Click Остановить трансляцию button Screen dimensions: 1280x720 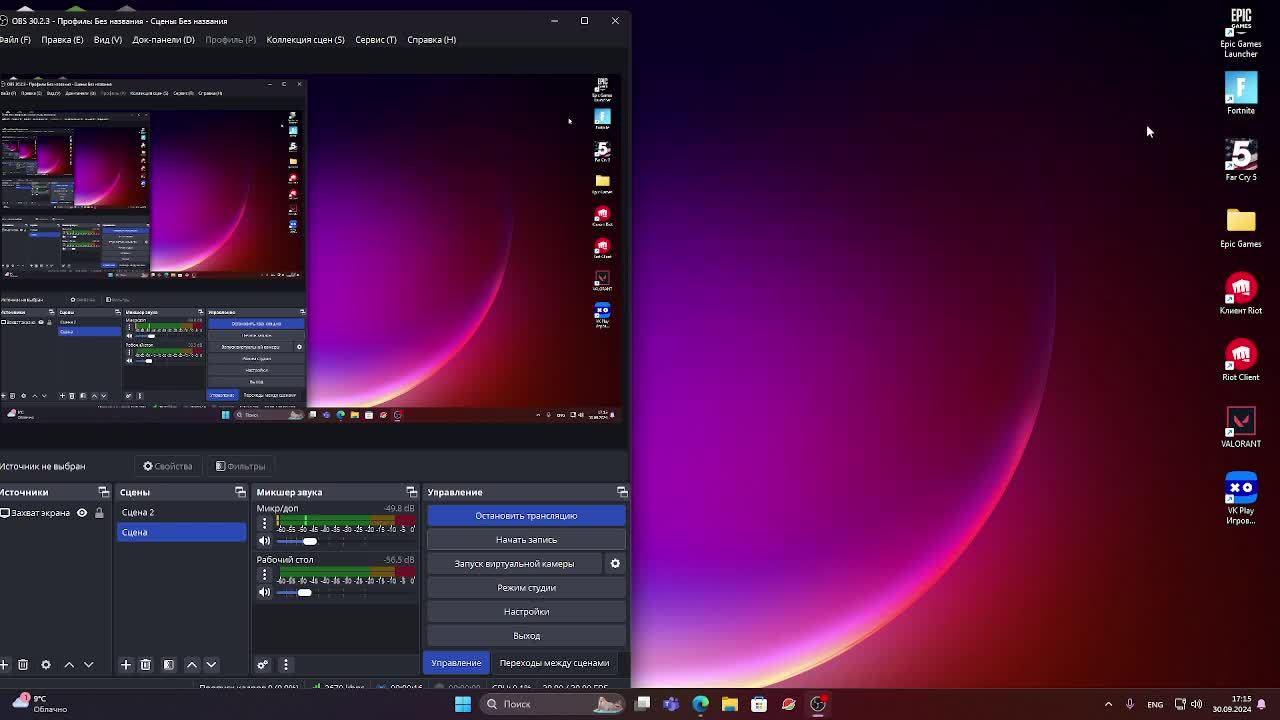(x=526, y=516)
